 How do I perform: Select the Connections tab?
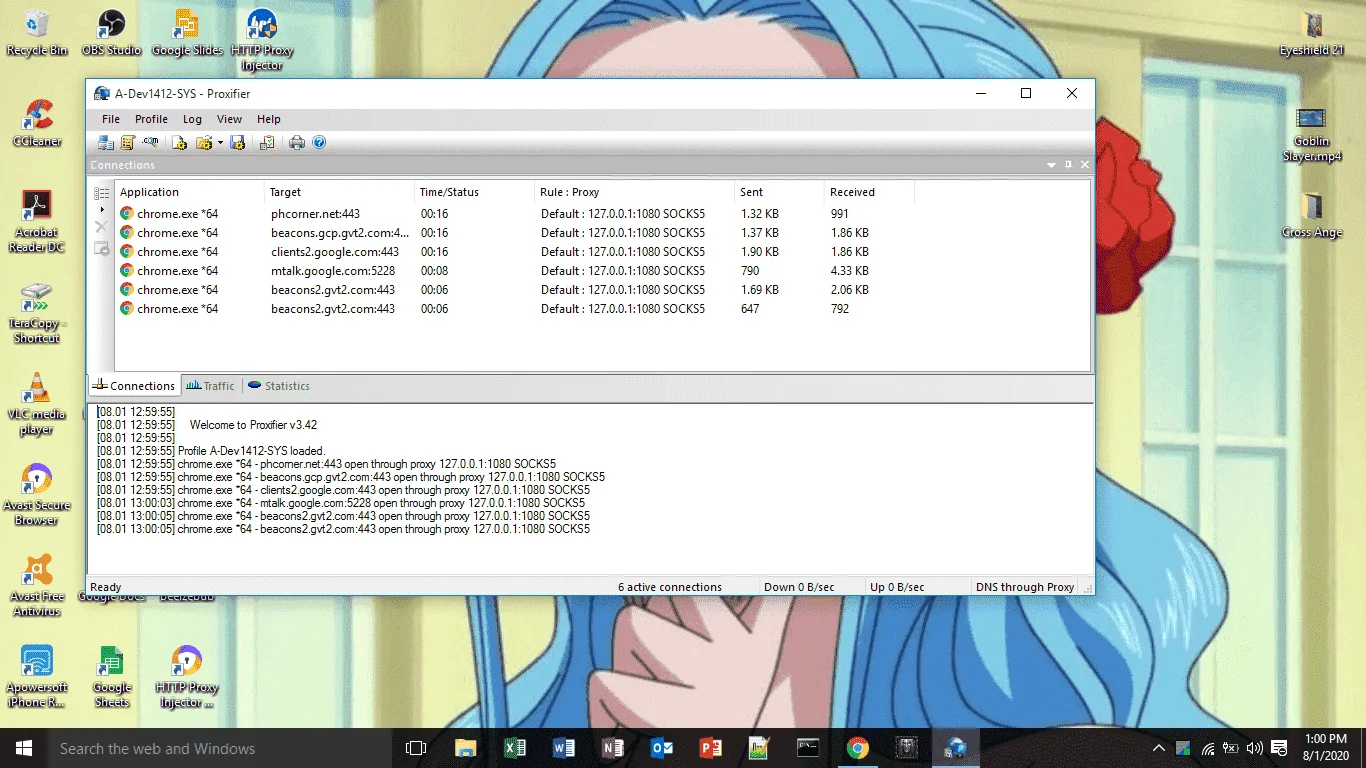click(x=134, y=386)
